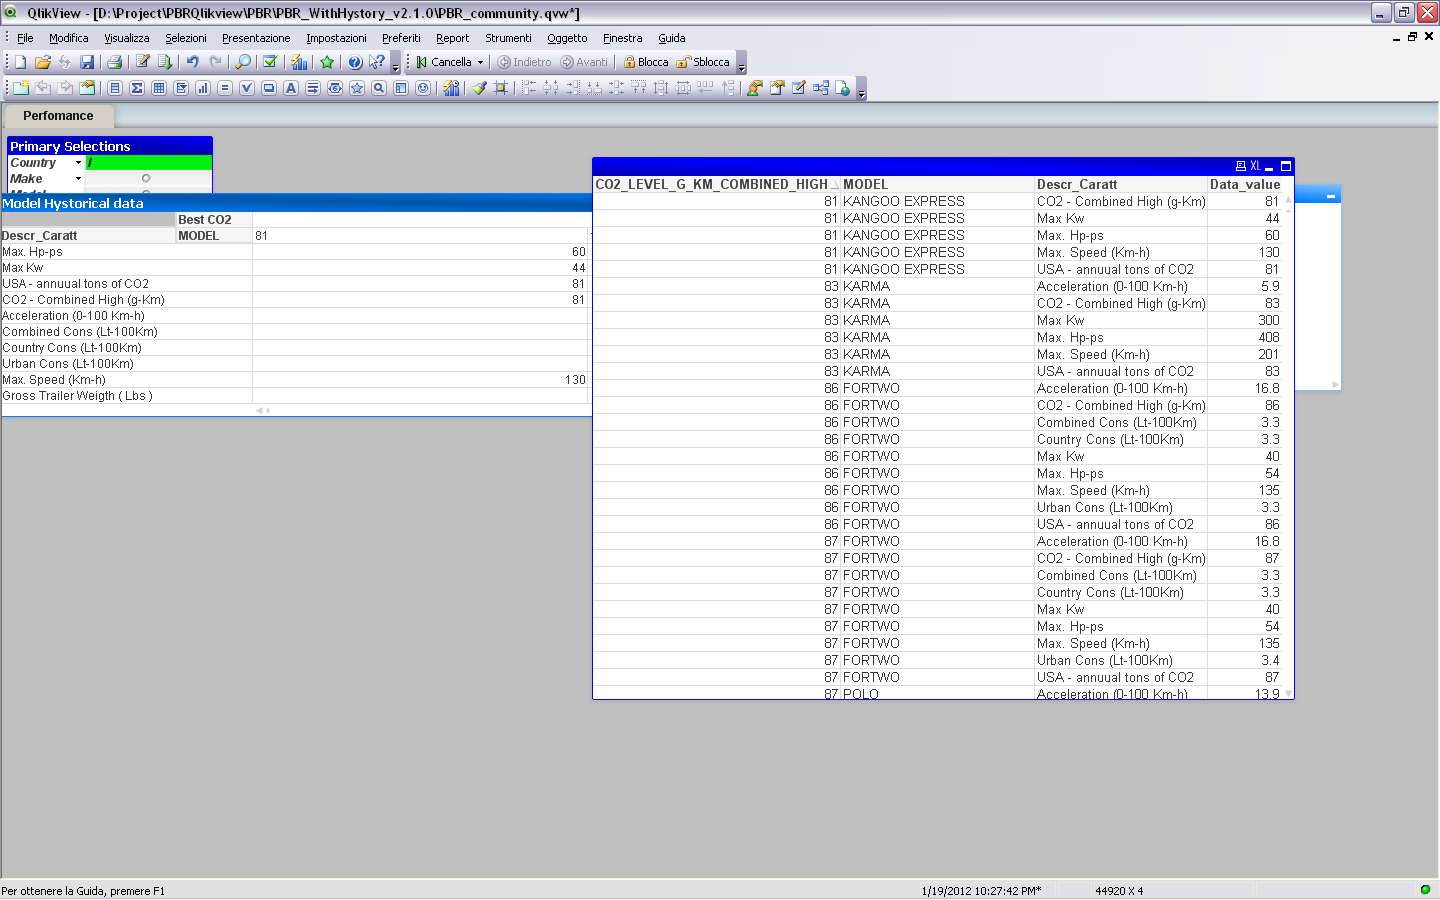This screenshot has width=1440, height=900.
Task: Open sheet properties icon in design toolbar
Action: tap(87, 88)
